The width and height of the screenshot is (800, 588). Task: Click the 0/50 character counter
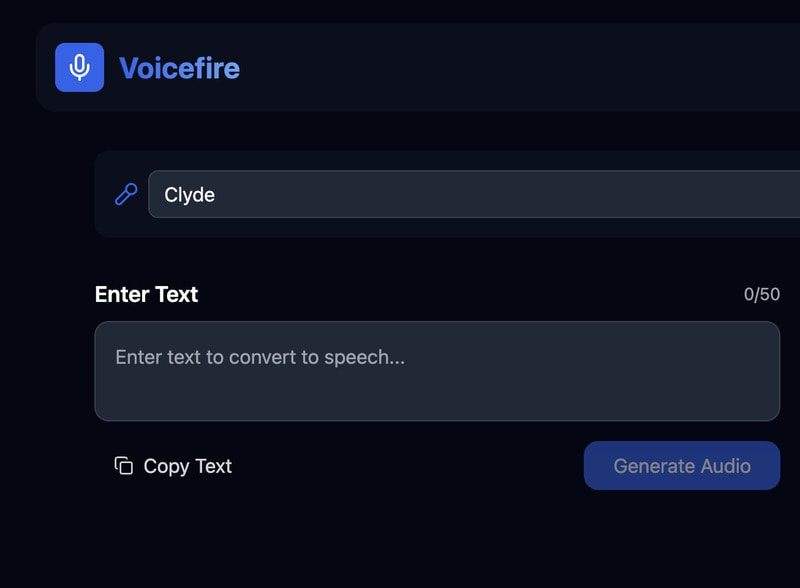[x=761, y=294]
